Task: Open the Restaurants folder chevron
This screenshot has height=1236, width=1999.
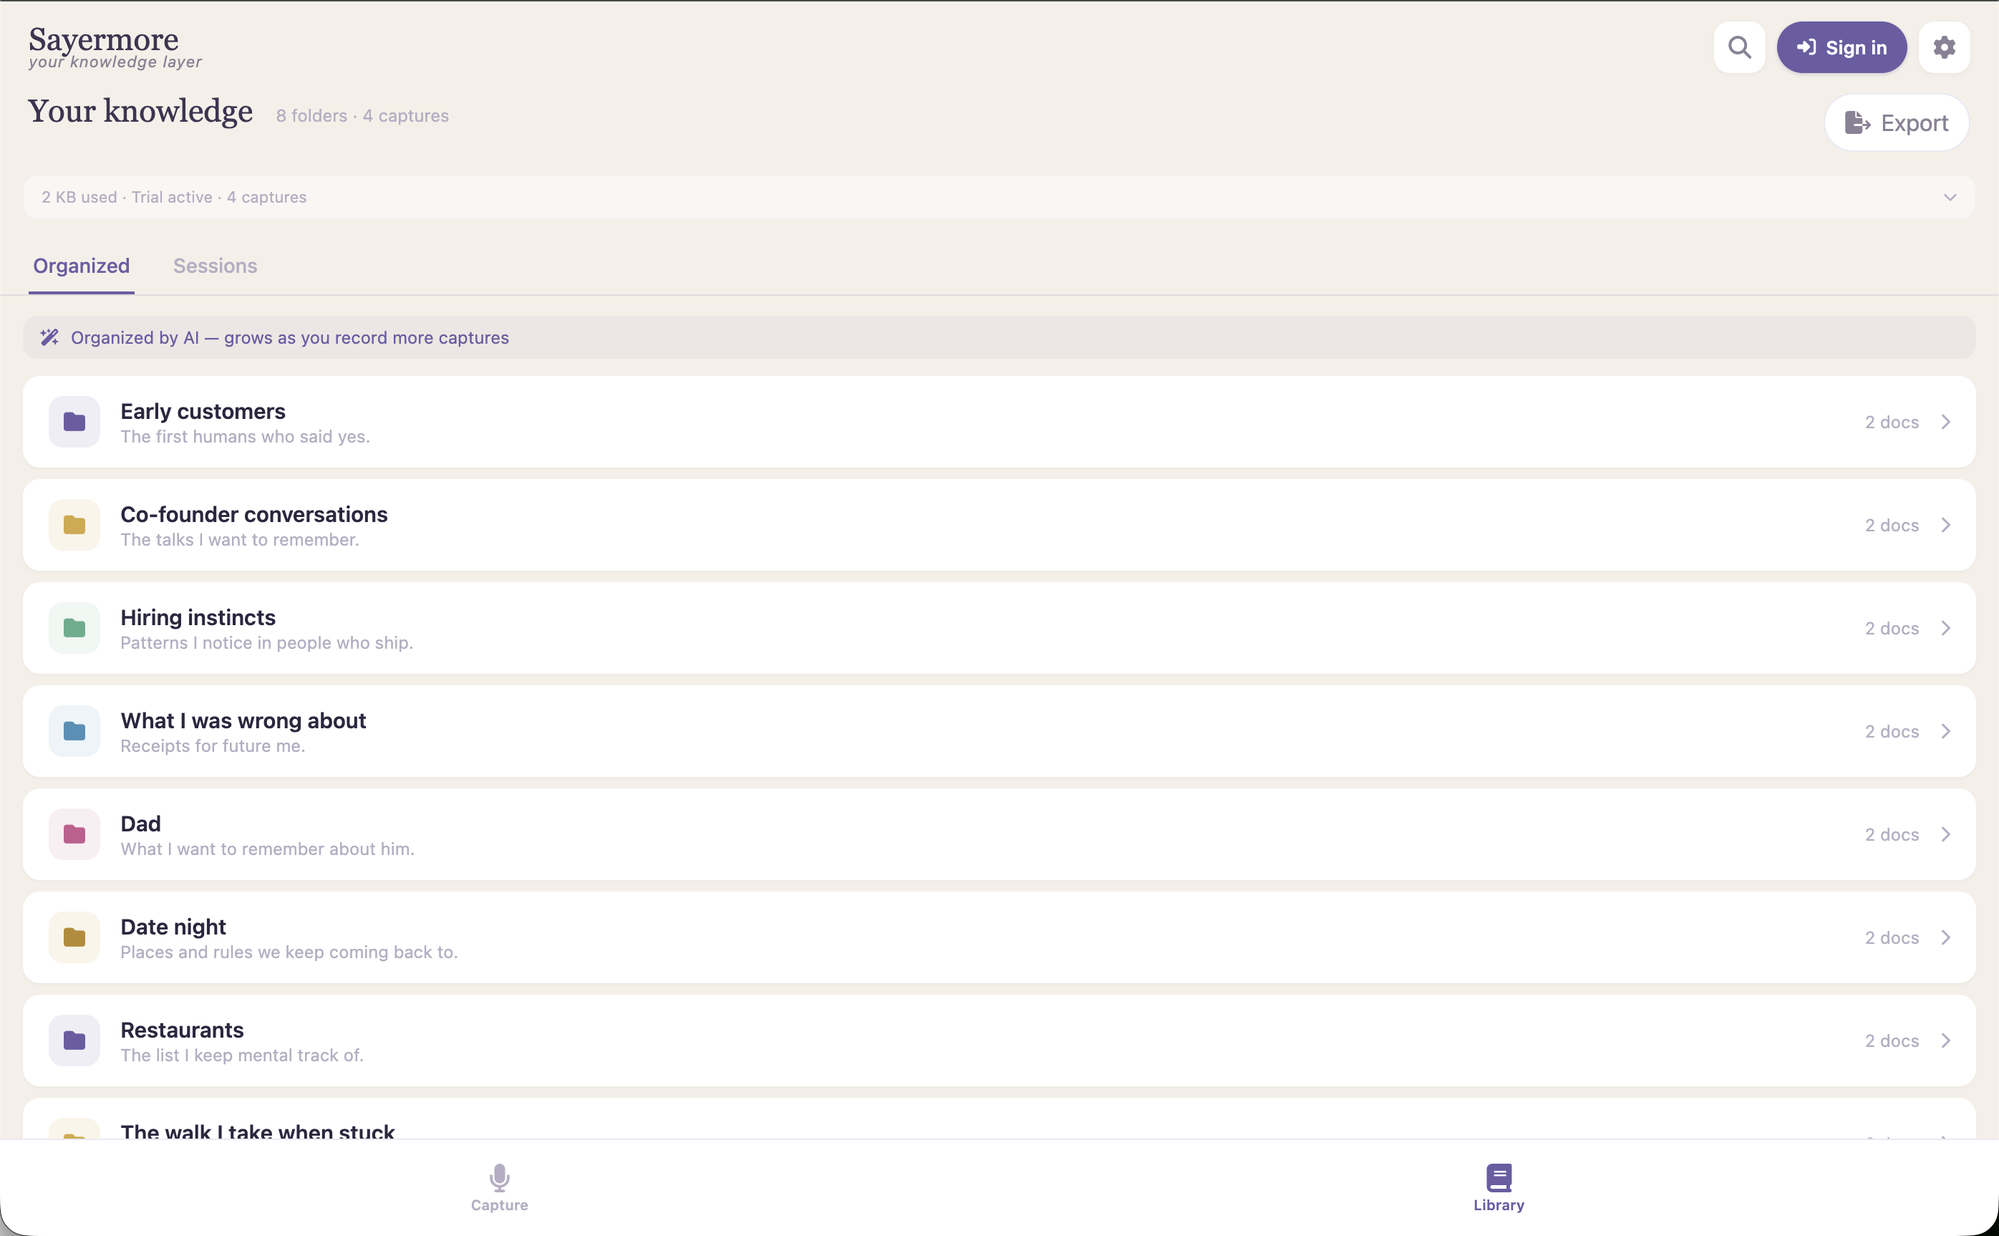Action: [x=1946, y=1040]
